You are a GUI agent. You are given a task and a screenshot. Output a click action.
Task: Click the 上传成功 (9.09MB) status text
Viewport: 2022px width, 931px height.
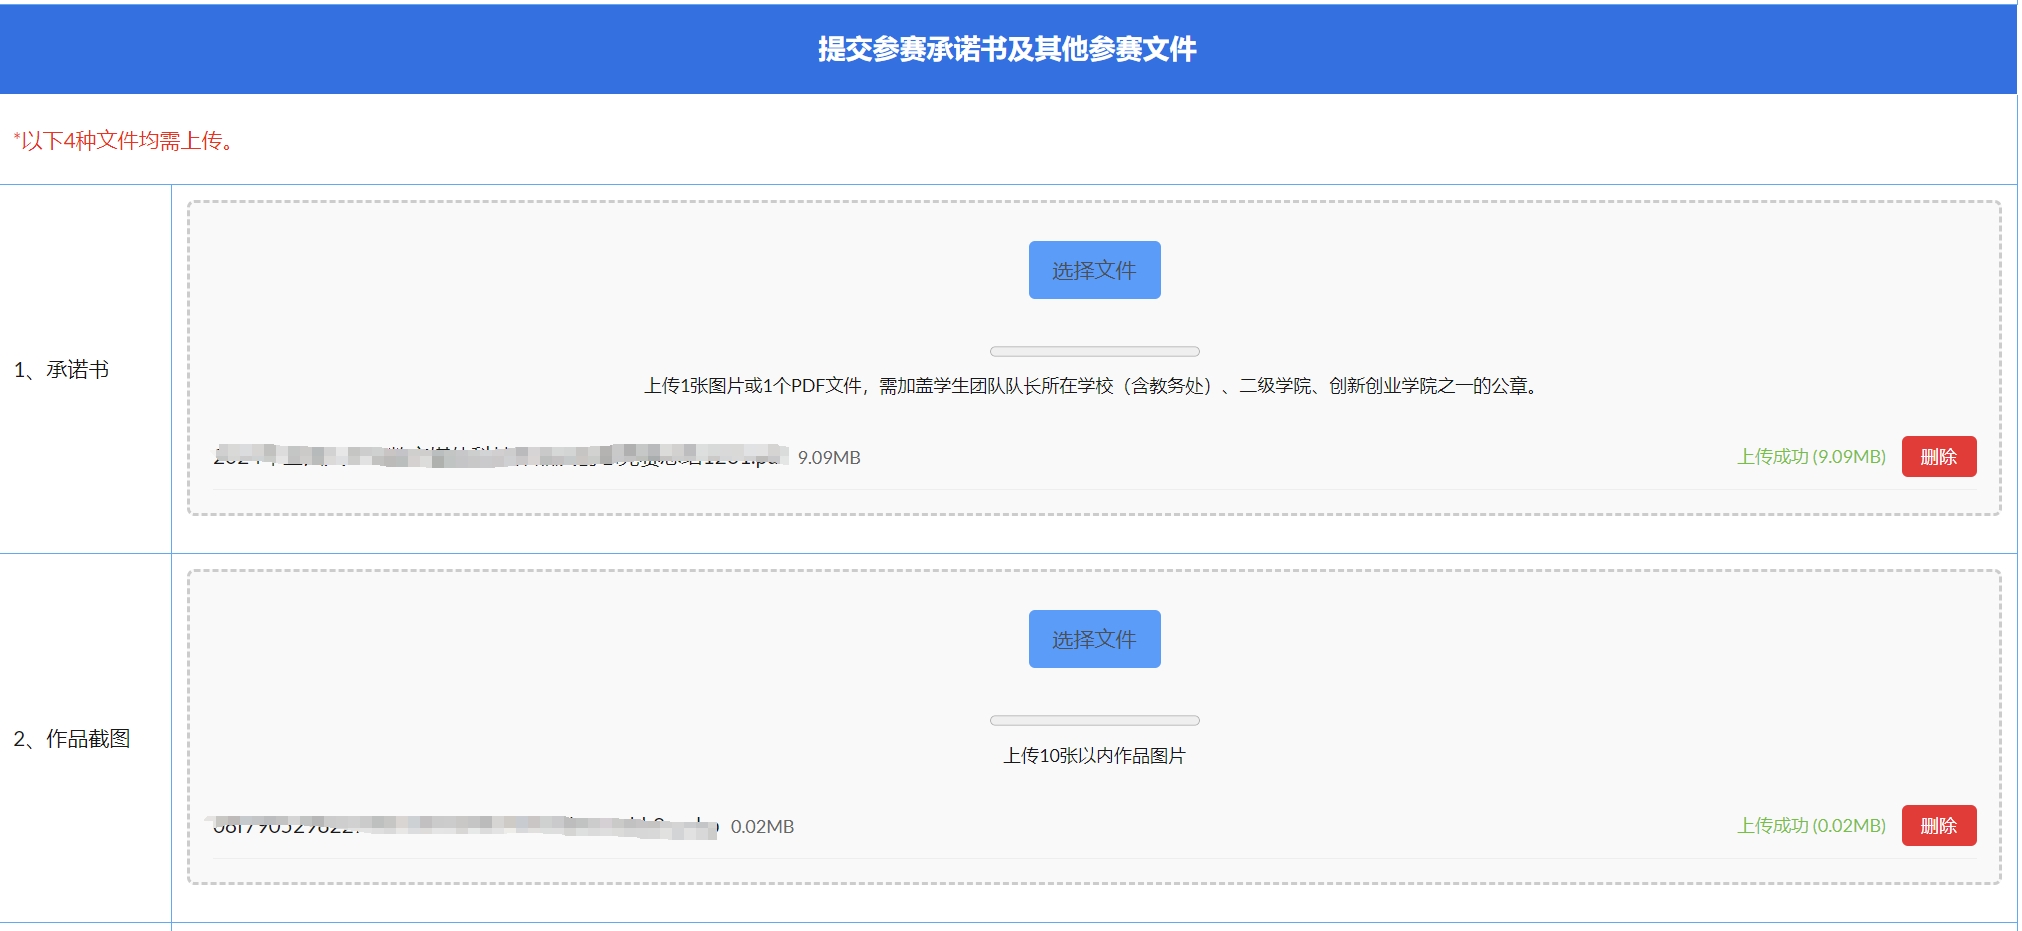point(1811,457)
